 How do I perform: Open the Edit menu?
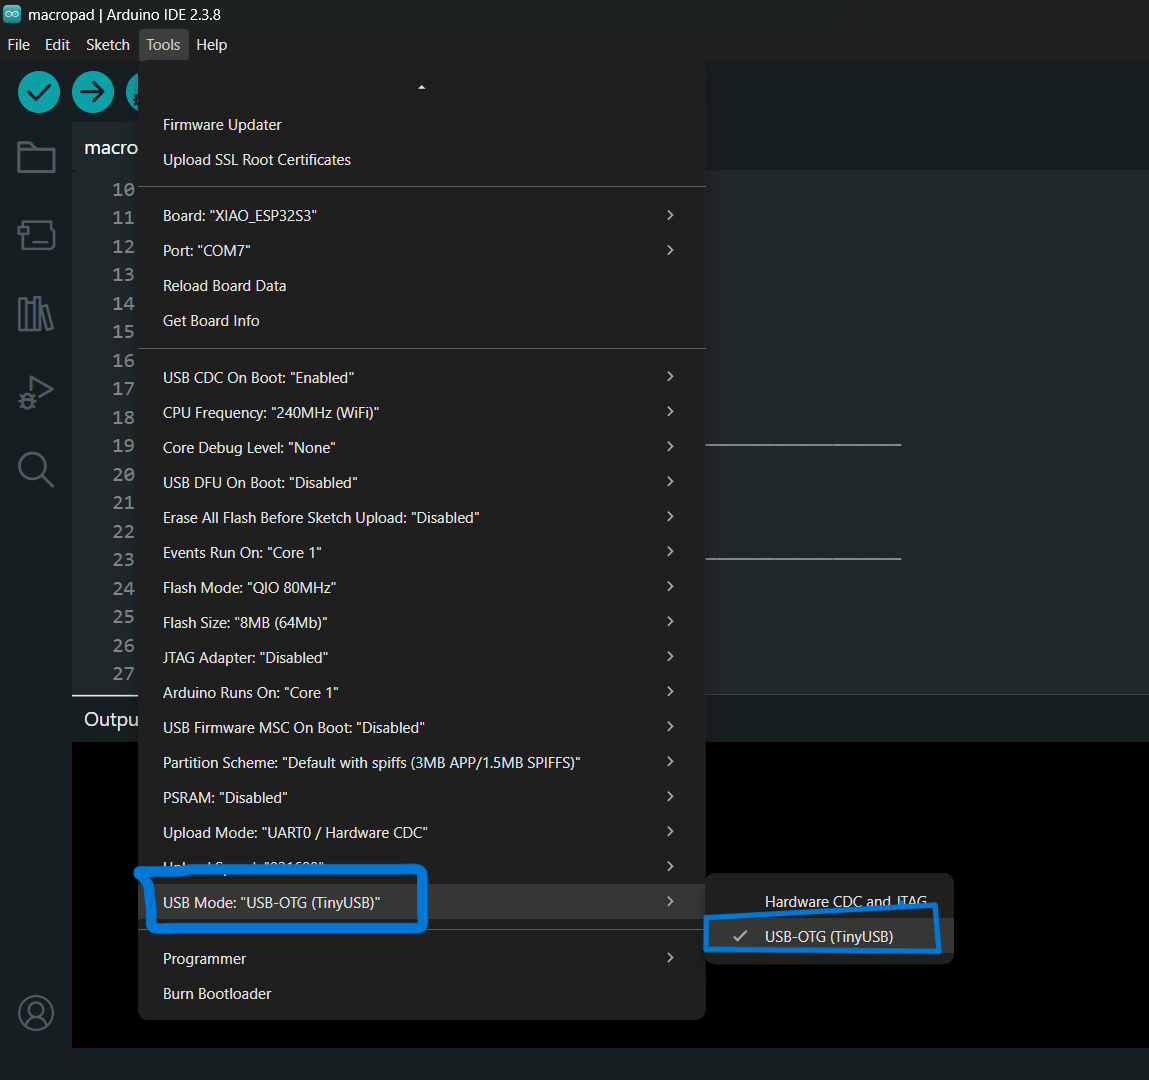[57, 45]
